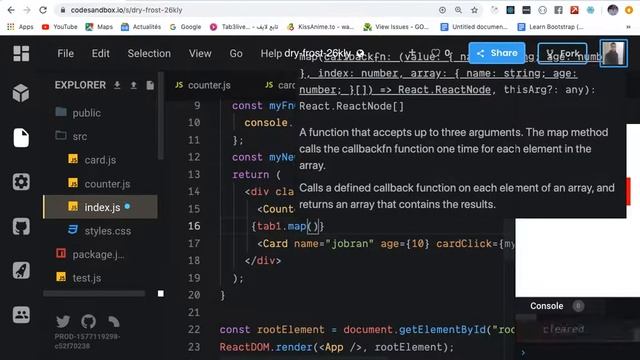This screenshot has height=360, width=640.
Task: Click the Tab3live bookmark
Action: pos(244,27)
